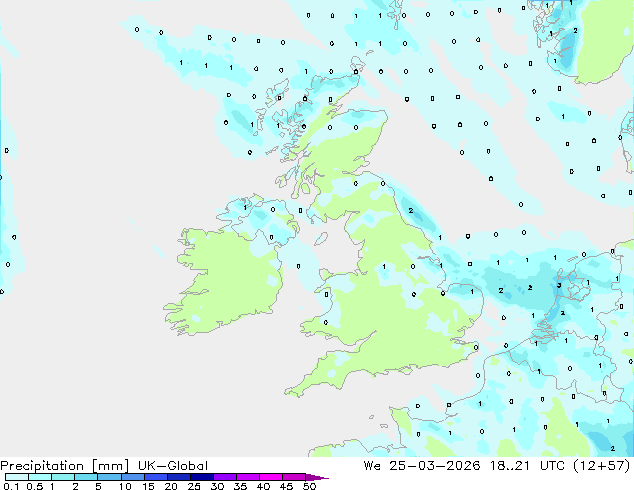Image resolution: width=634 pixels, height=490 pixels.
Task: Click the date '25-03-2026' in the footer
Action: (x=435, y=466)
